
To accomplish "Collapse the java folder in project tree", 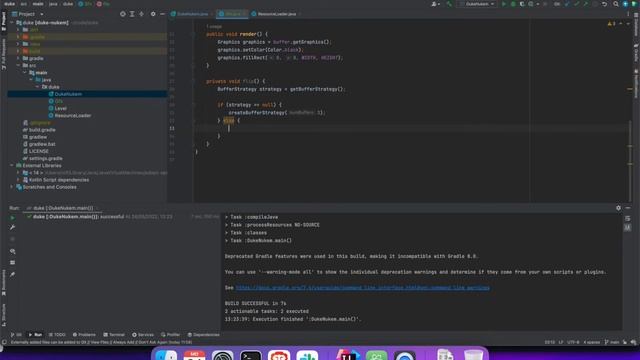I will coord(31,80).
